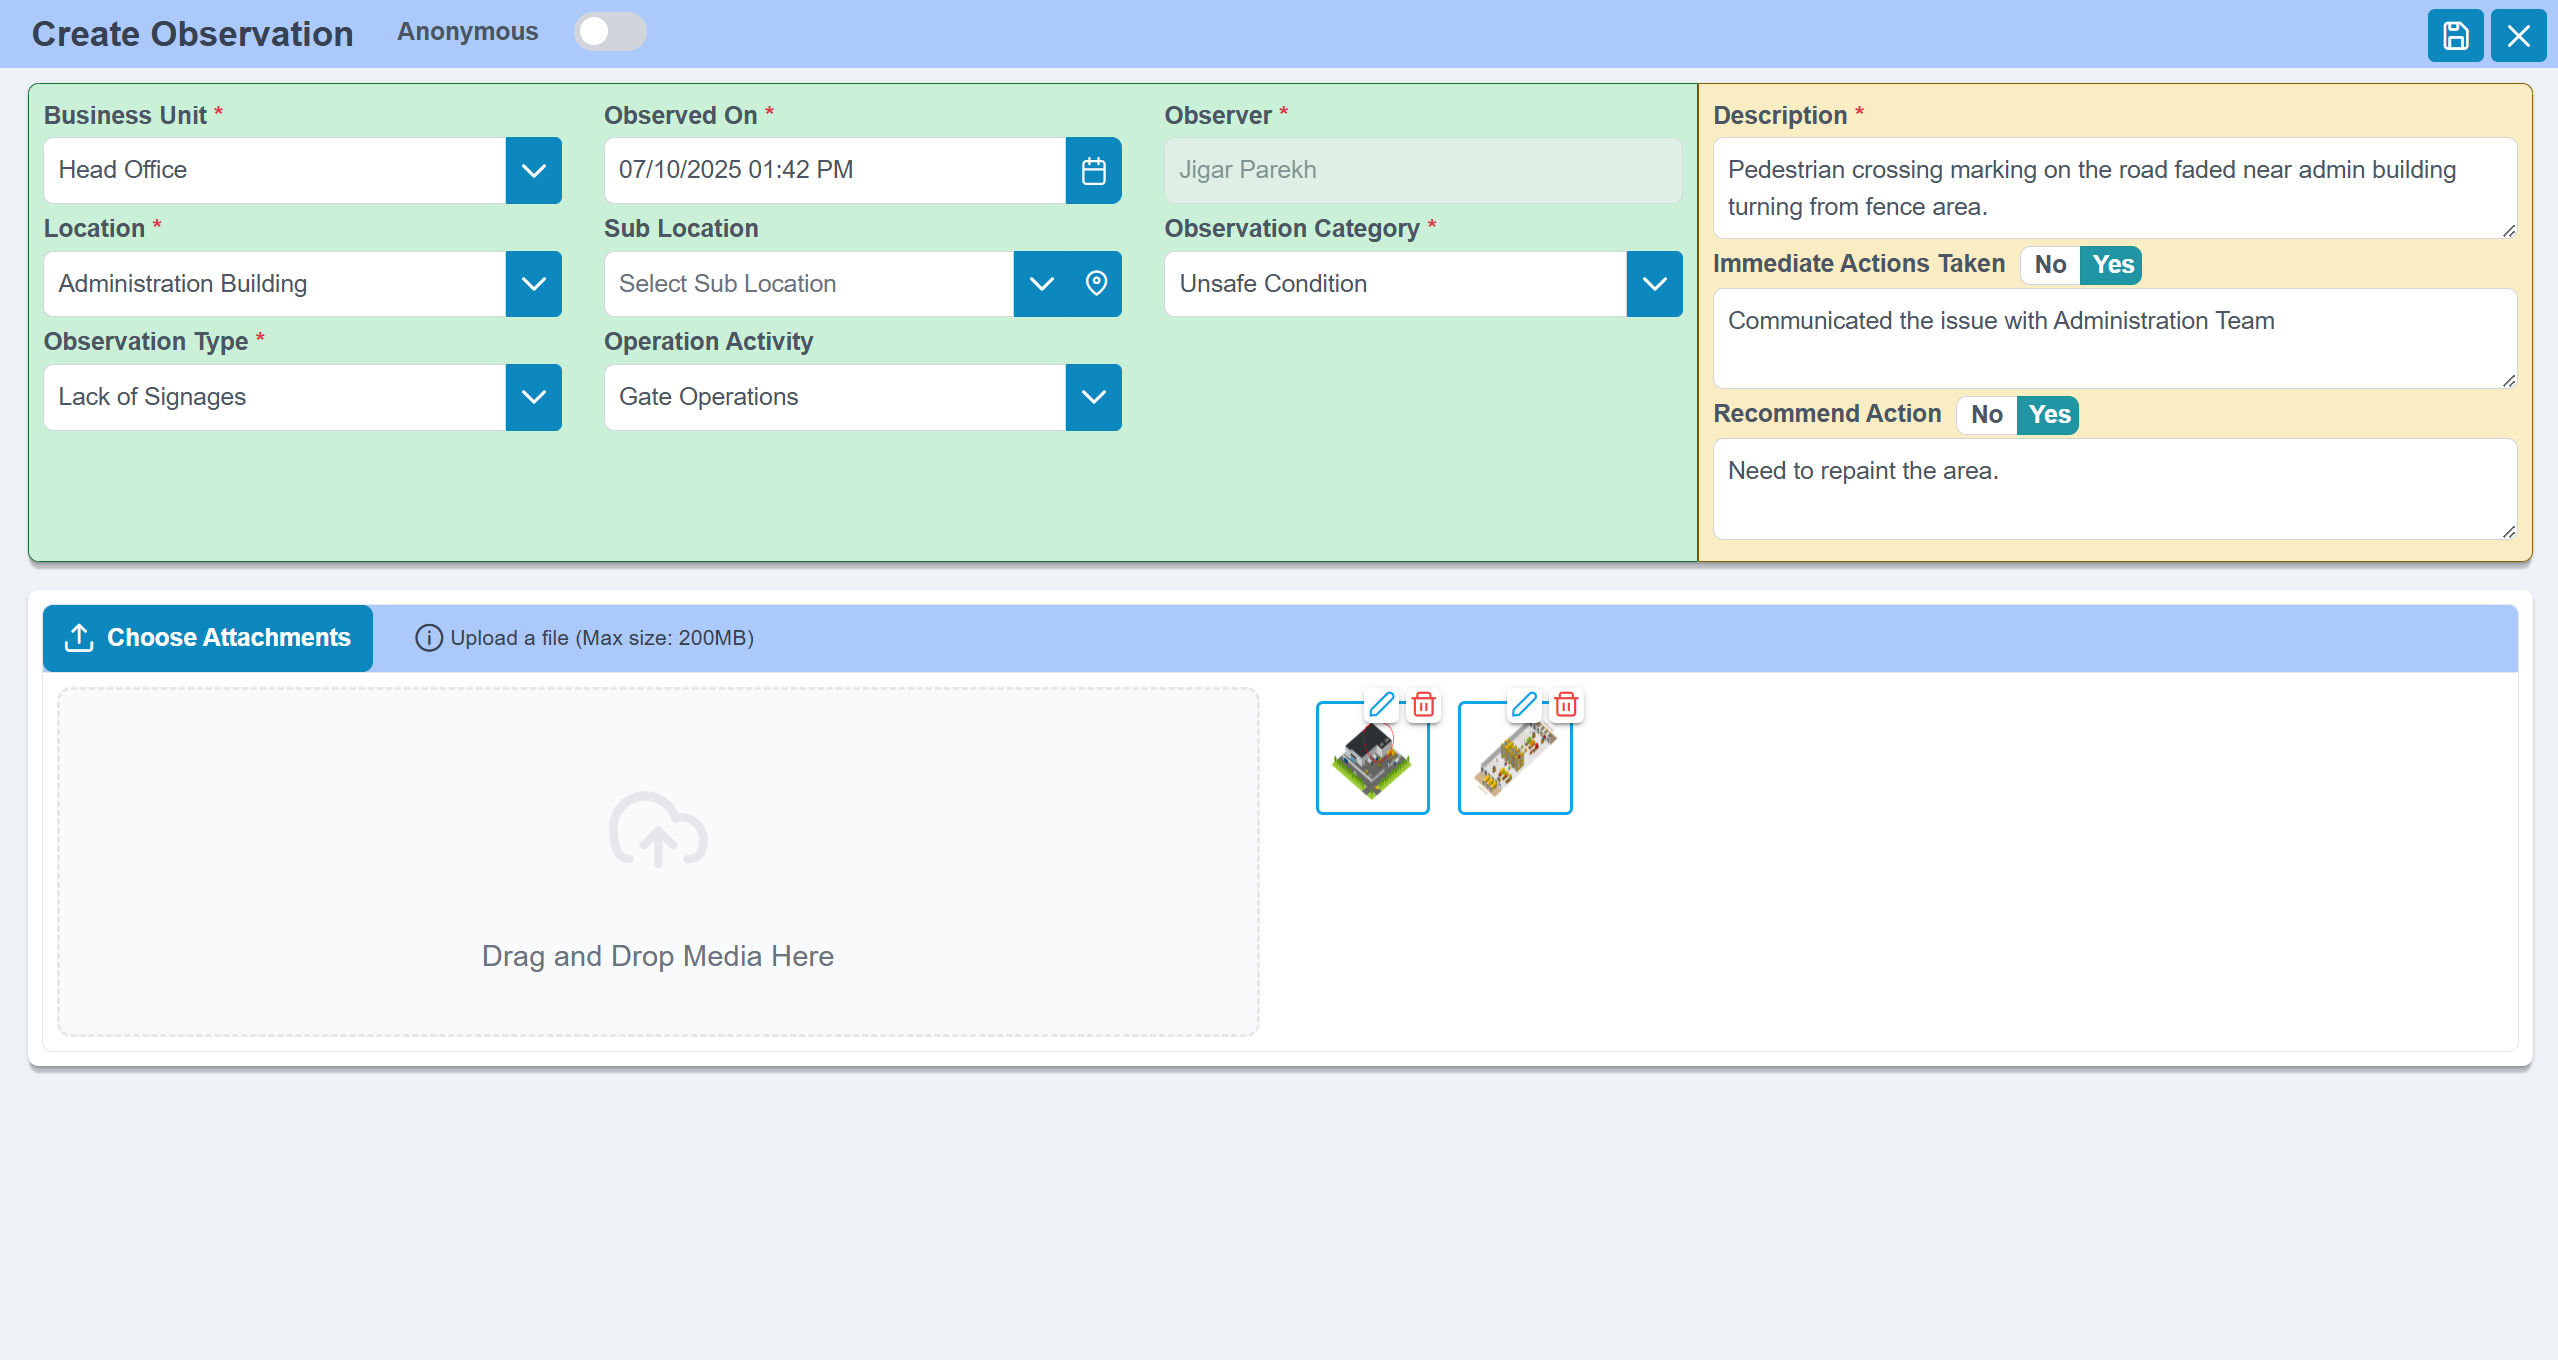2558x1360 pixels.
Task: Expand the Business Unit dropdown
Action: [x=533, y=171]
